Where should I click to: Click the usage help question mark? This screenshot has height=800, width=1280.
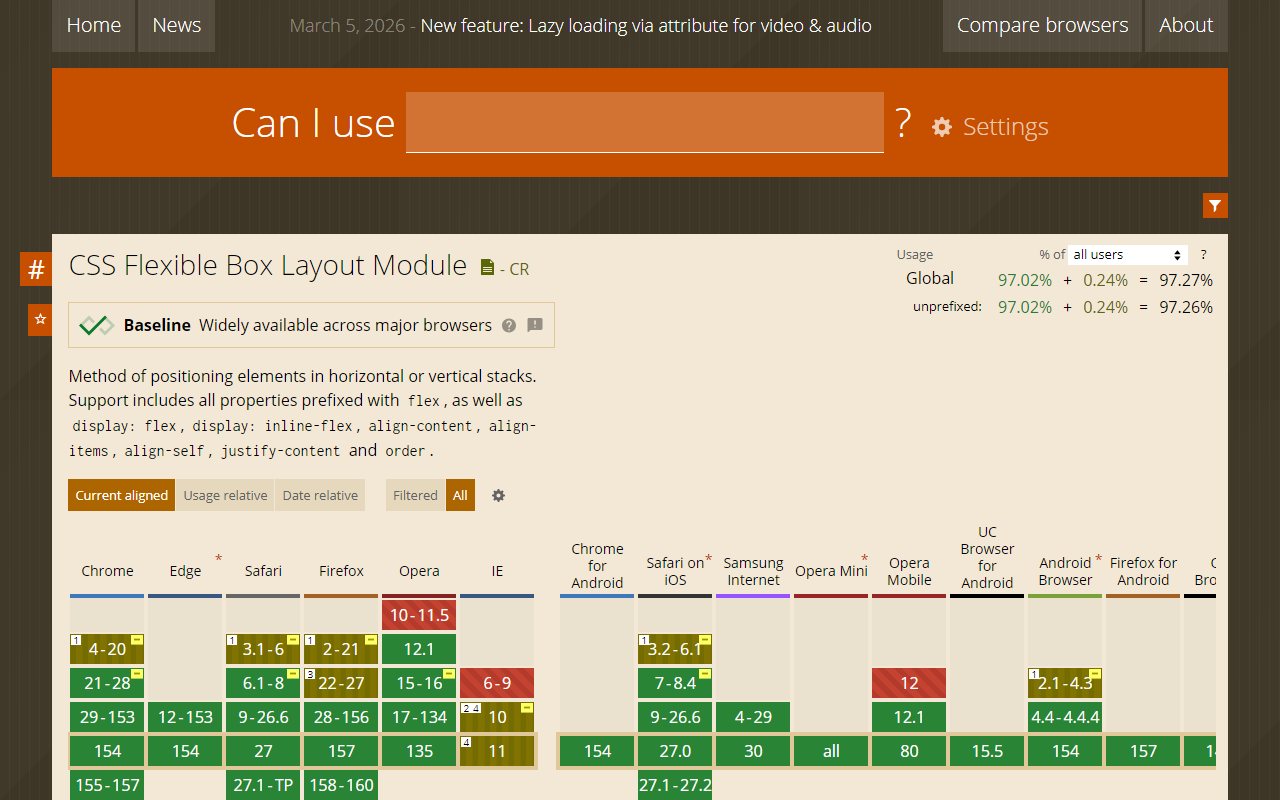pos(1203,254)
